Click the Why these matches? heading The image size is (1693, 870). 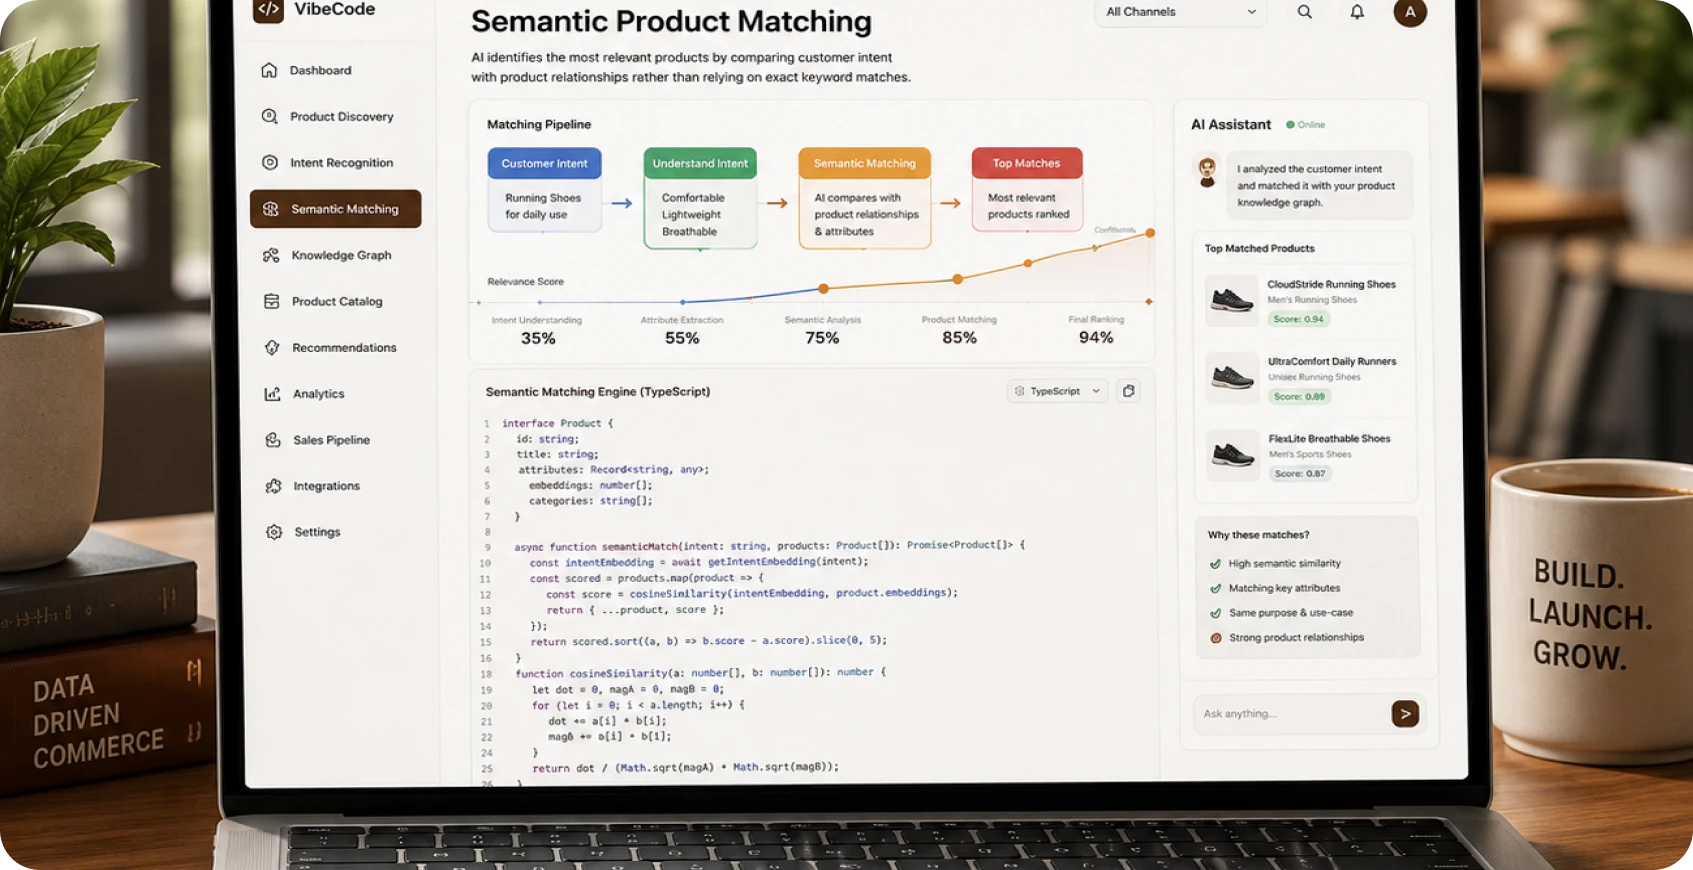click(1258, 535)
